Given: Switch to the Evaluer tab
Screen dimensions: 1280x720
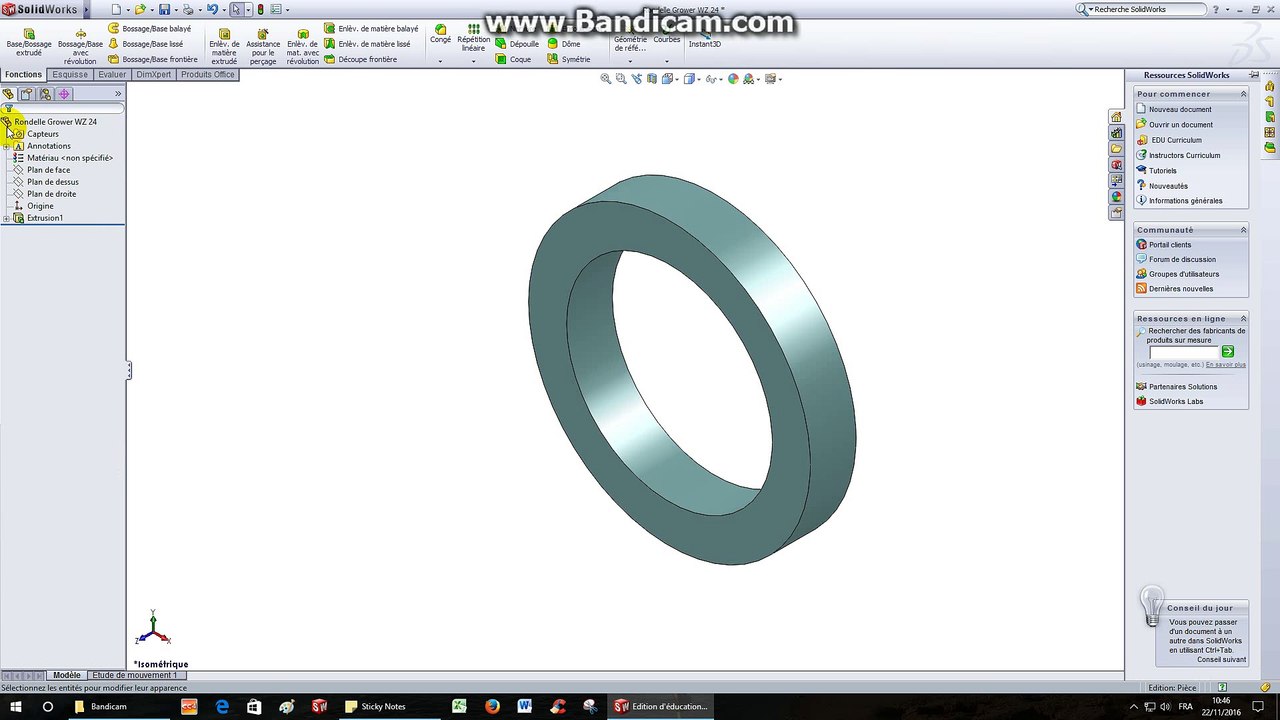Looking at the screenshot, I should [112, 75].
